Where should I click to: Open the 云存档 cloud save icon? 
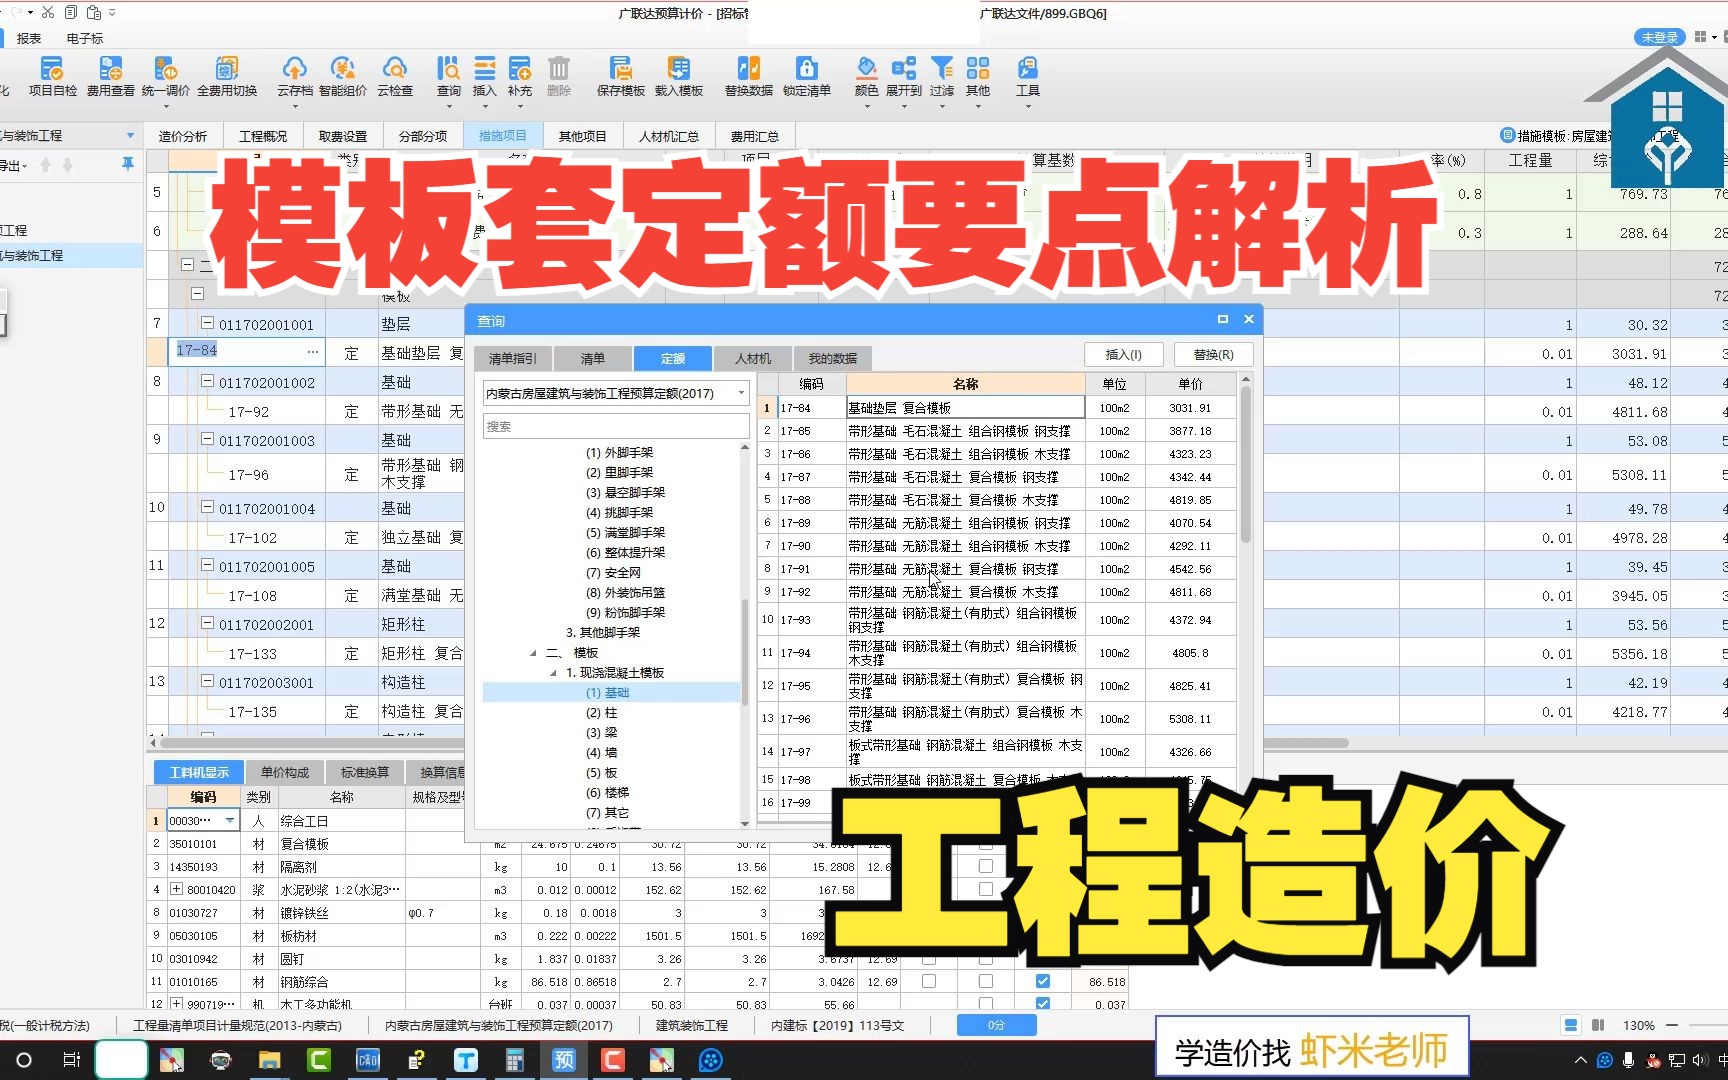click(295, 77)
